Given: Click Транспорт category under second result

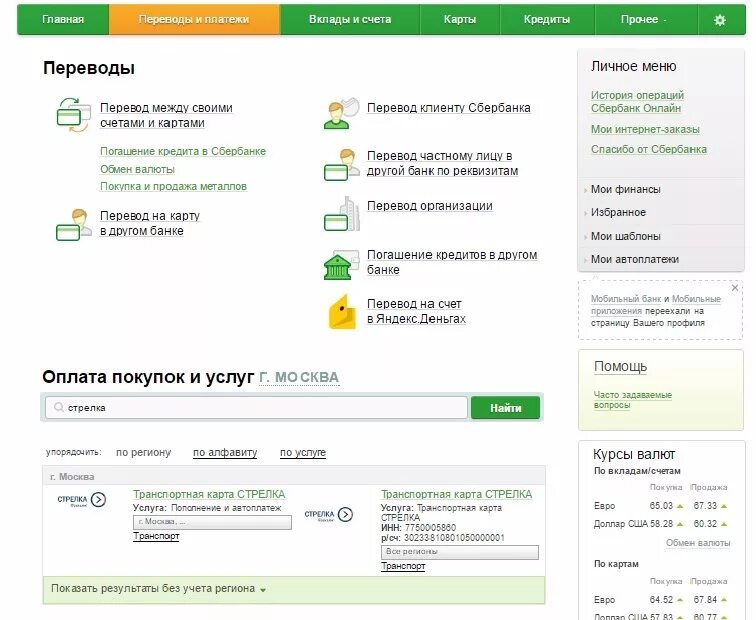Looking at the screenshot, I should coord(403,566).
